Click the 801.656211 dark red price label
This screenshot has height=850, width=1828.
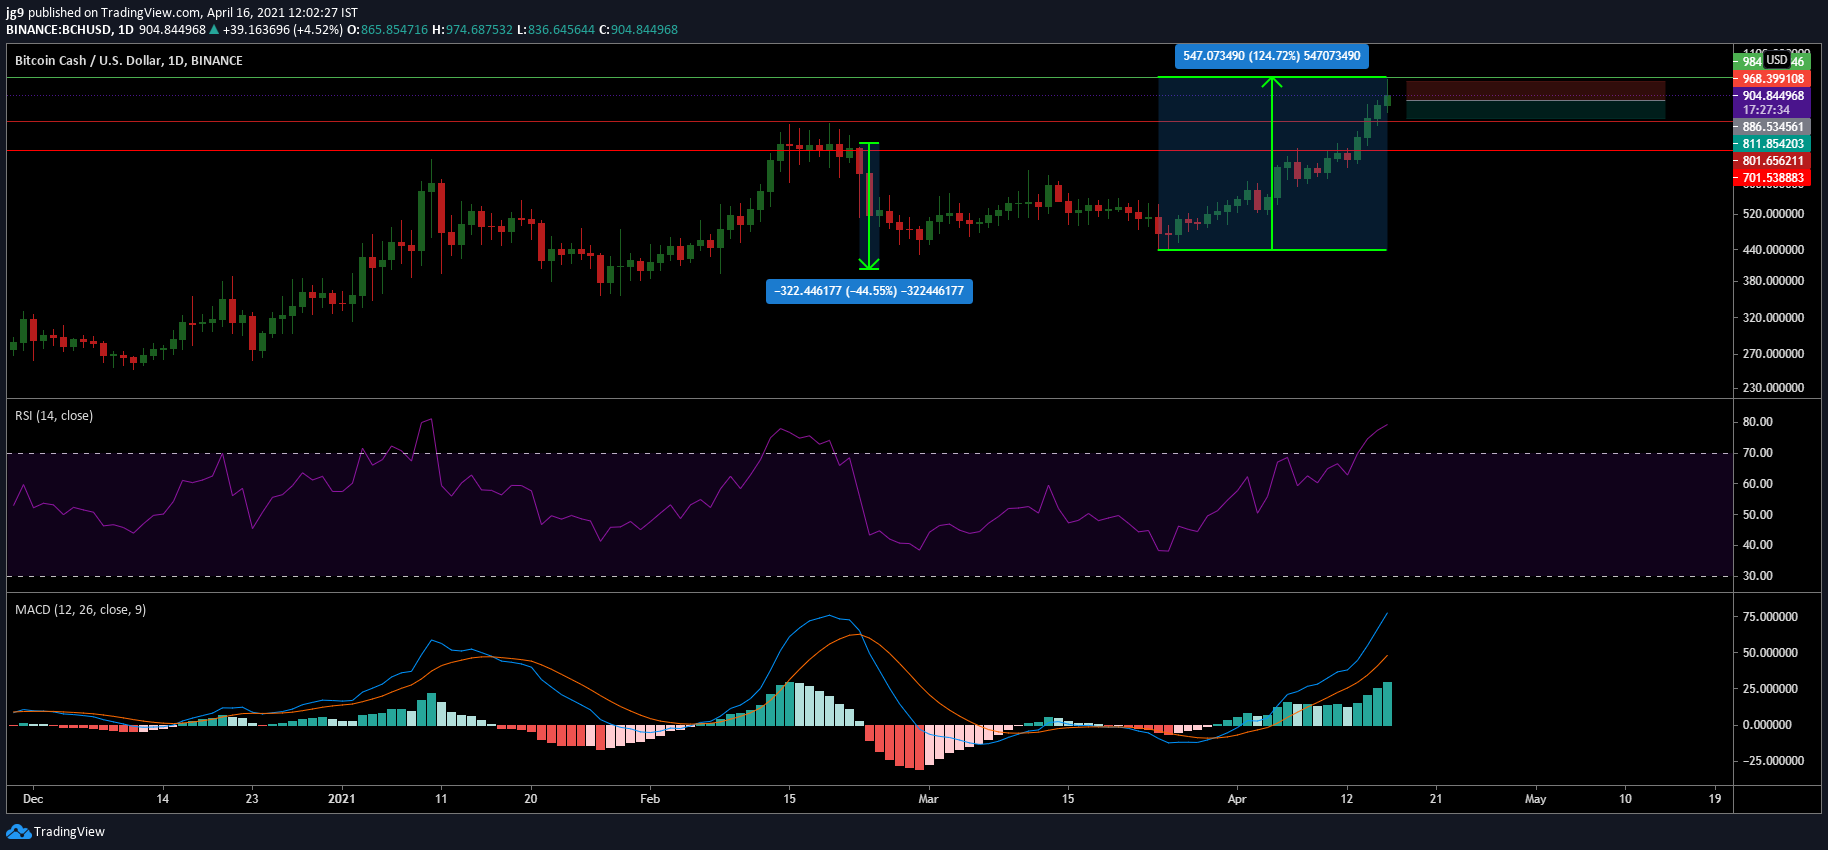pos(1771,161)
